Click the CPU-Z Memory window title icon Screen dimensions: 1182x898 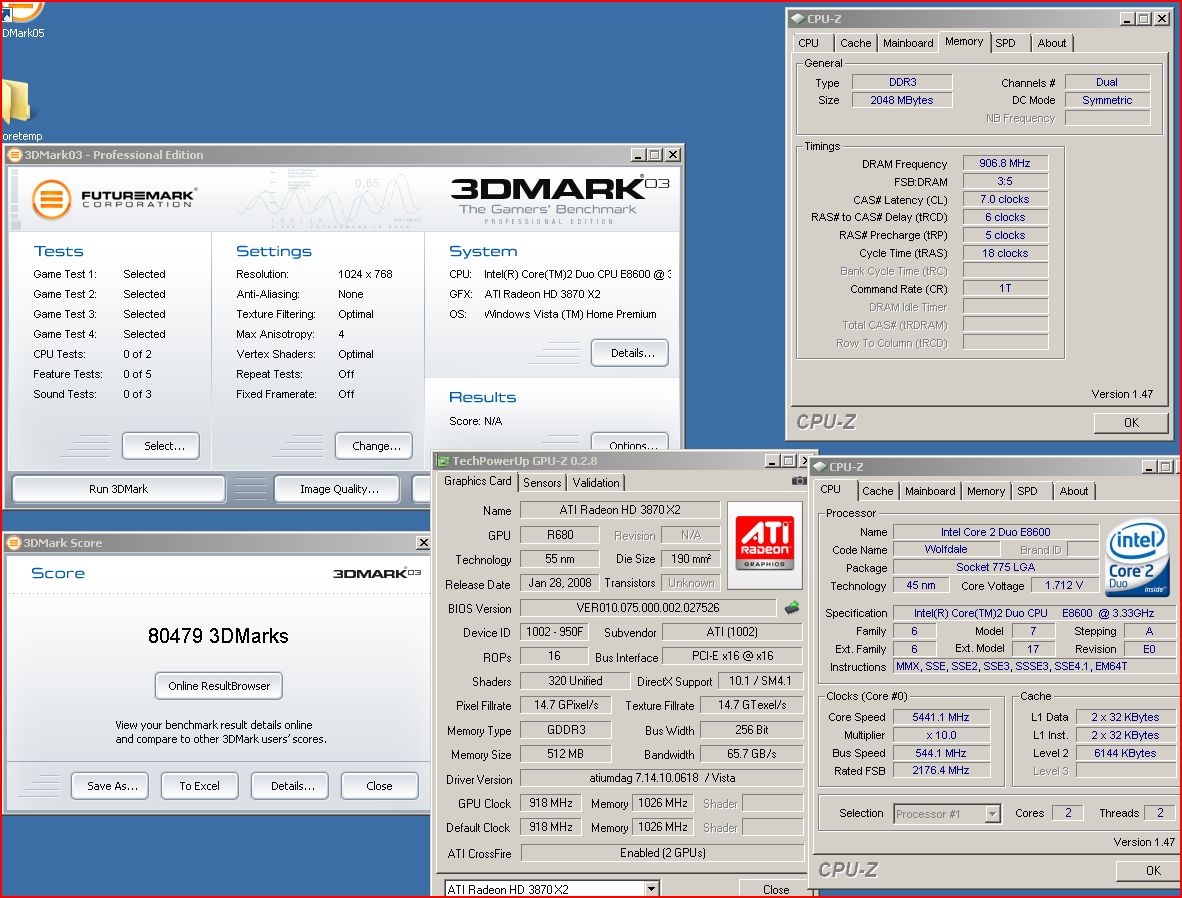pos(797,19)
